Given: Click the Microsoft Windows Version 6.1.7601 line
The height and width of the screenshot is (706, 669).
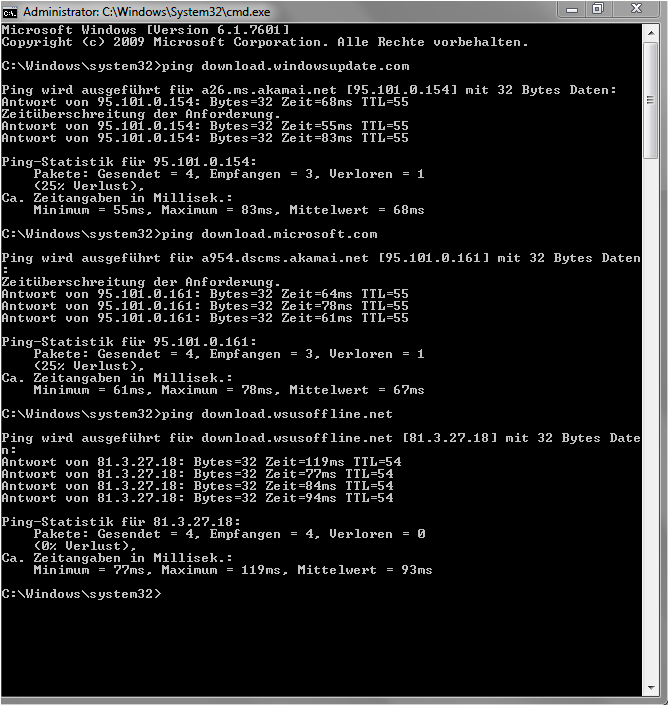Looking at the screenshot, I should (145, 30).
